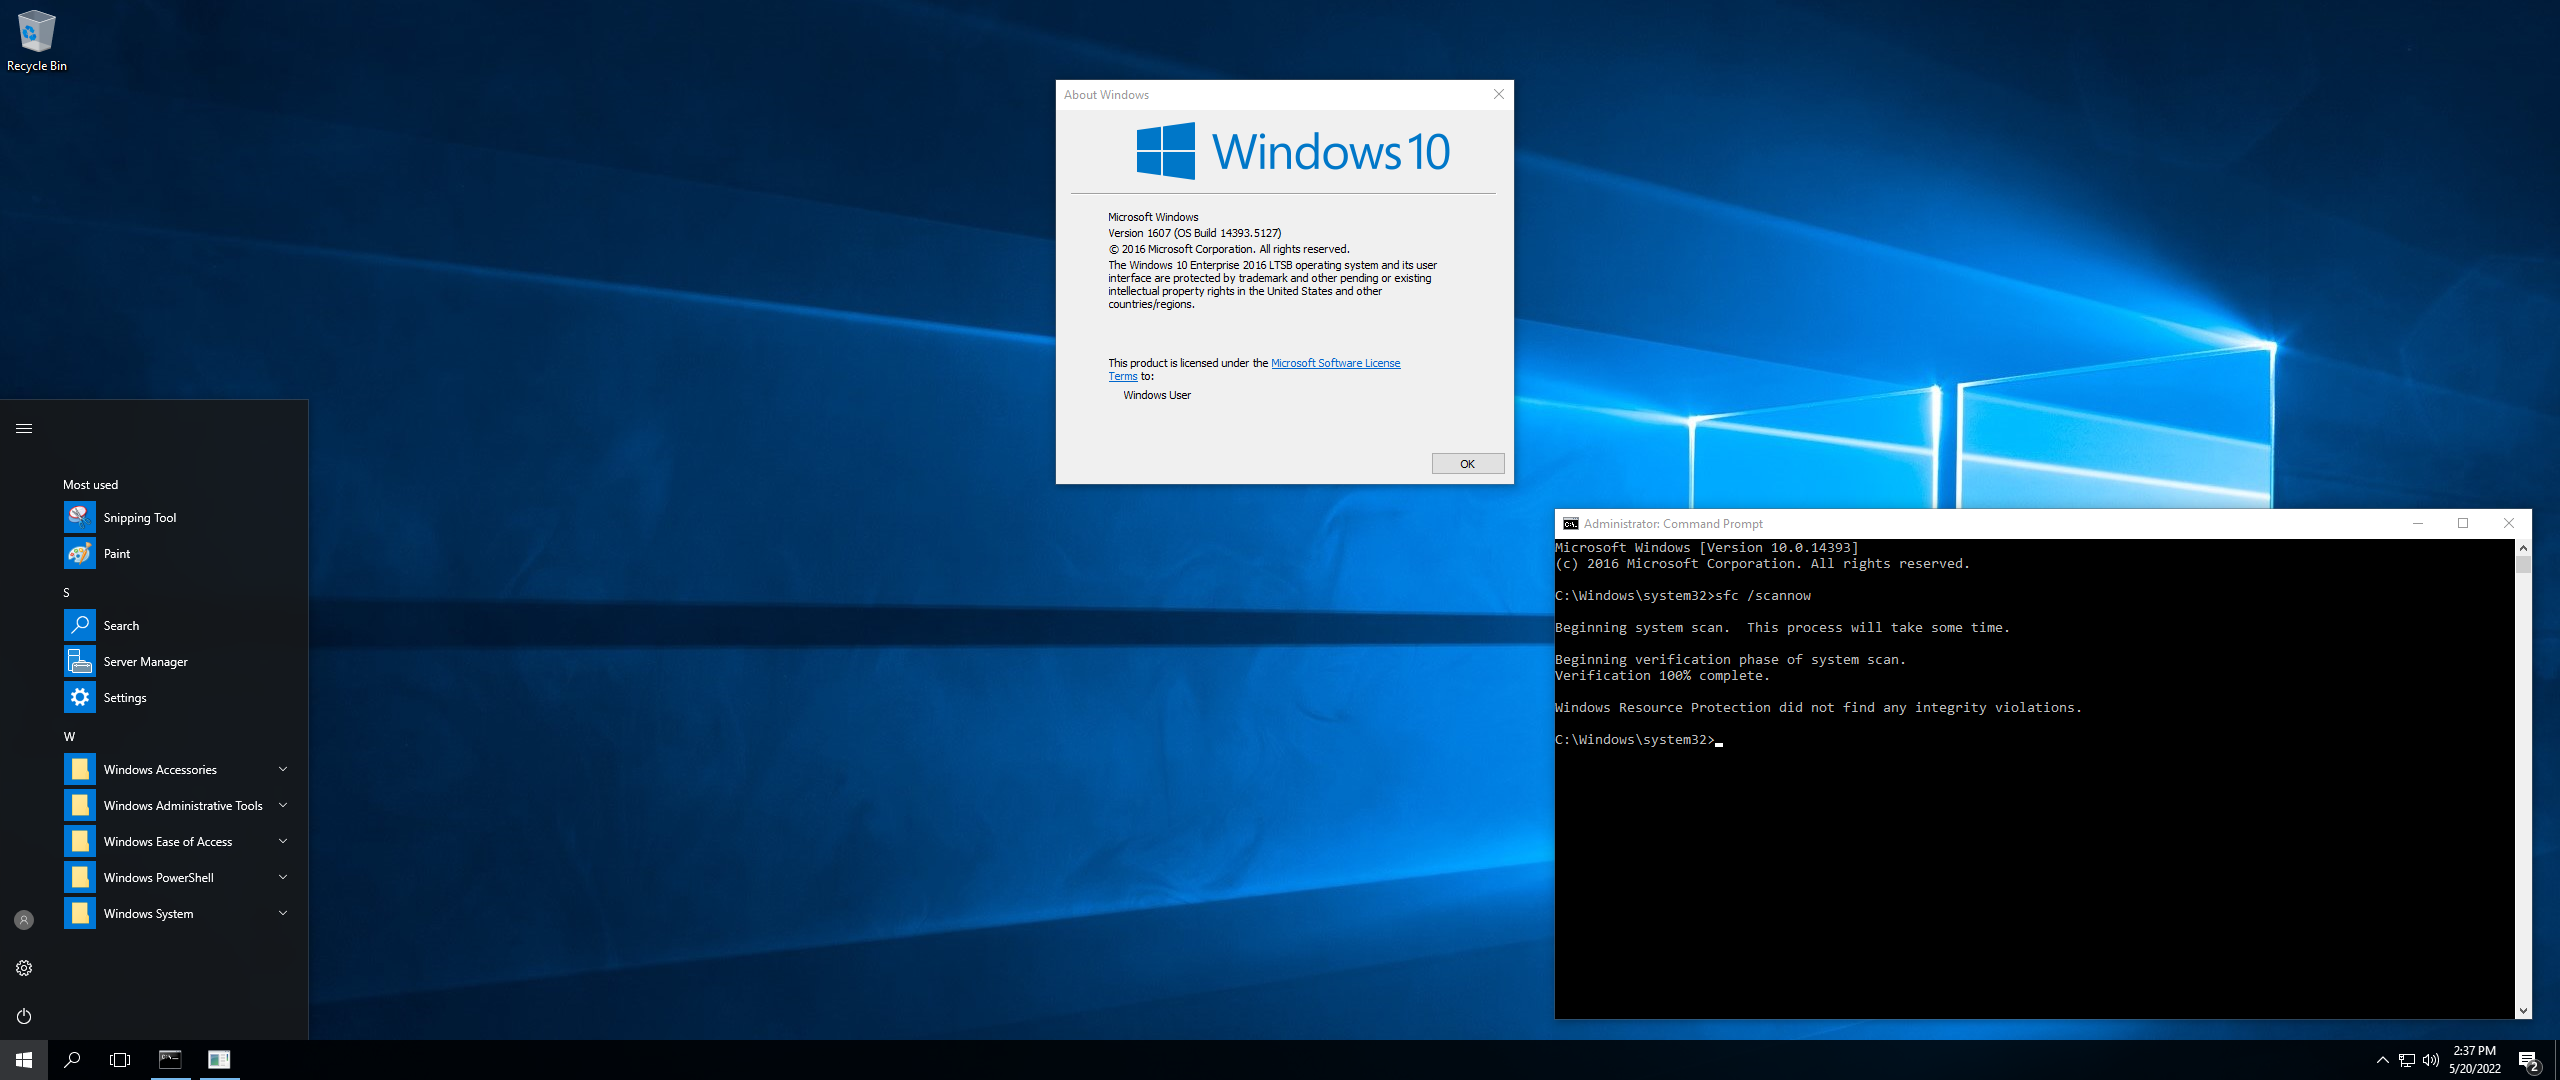Expand Windows Ease of Access chevron
The image size is (2560, 1080).
coord(283,841)
